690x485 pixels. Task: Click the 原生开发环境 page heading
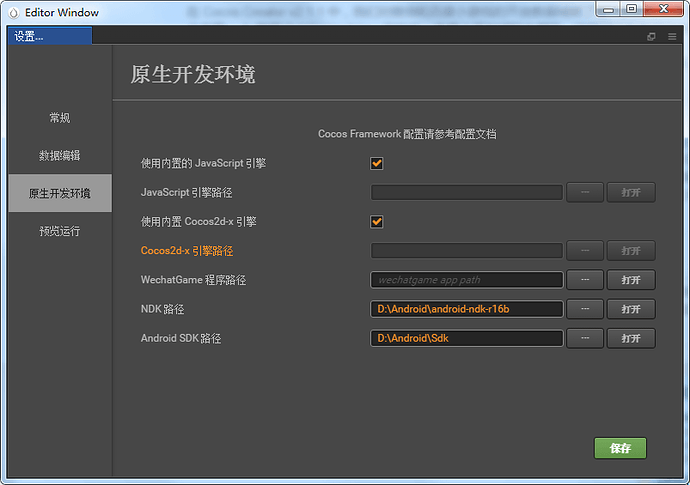[193, 74]
